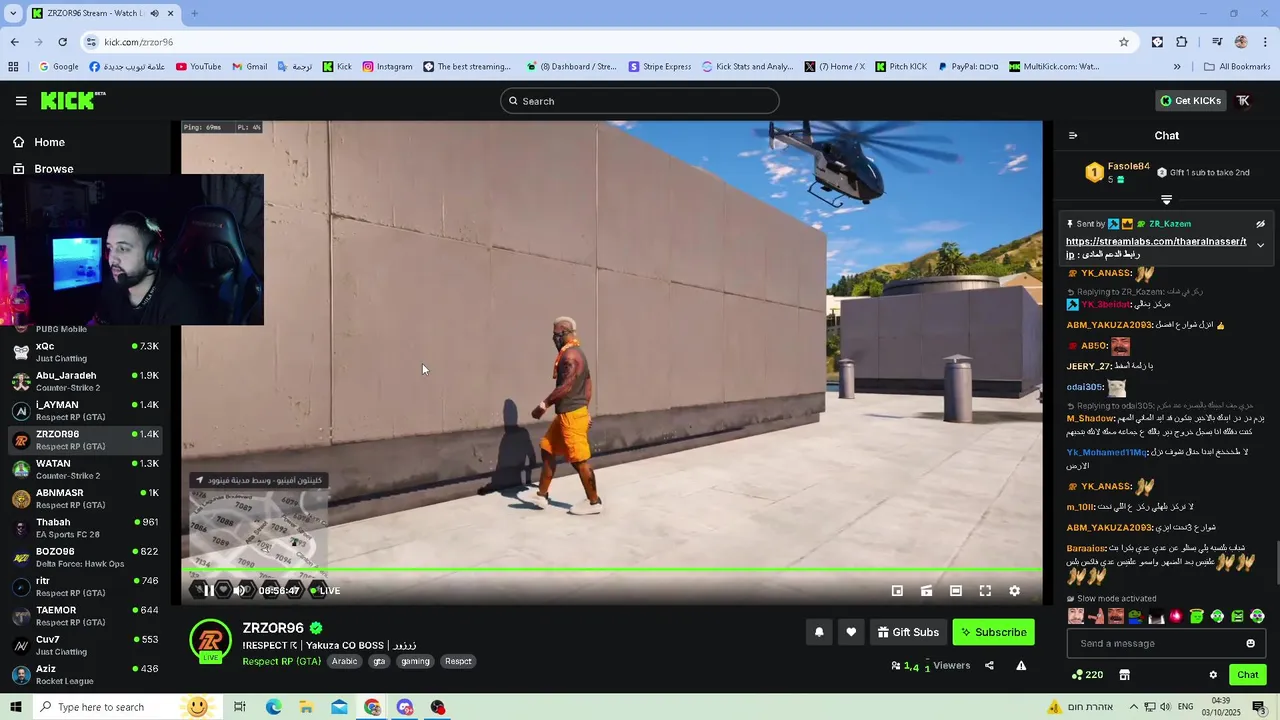Toggle theater mode in video player

(x=956, y=591)
